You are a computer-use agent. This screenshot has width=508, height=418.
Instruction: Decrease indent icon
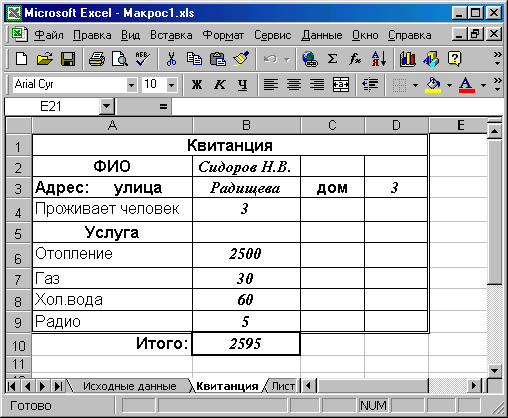(370, 85)
